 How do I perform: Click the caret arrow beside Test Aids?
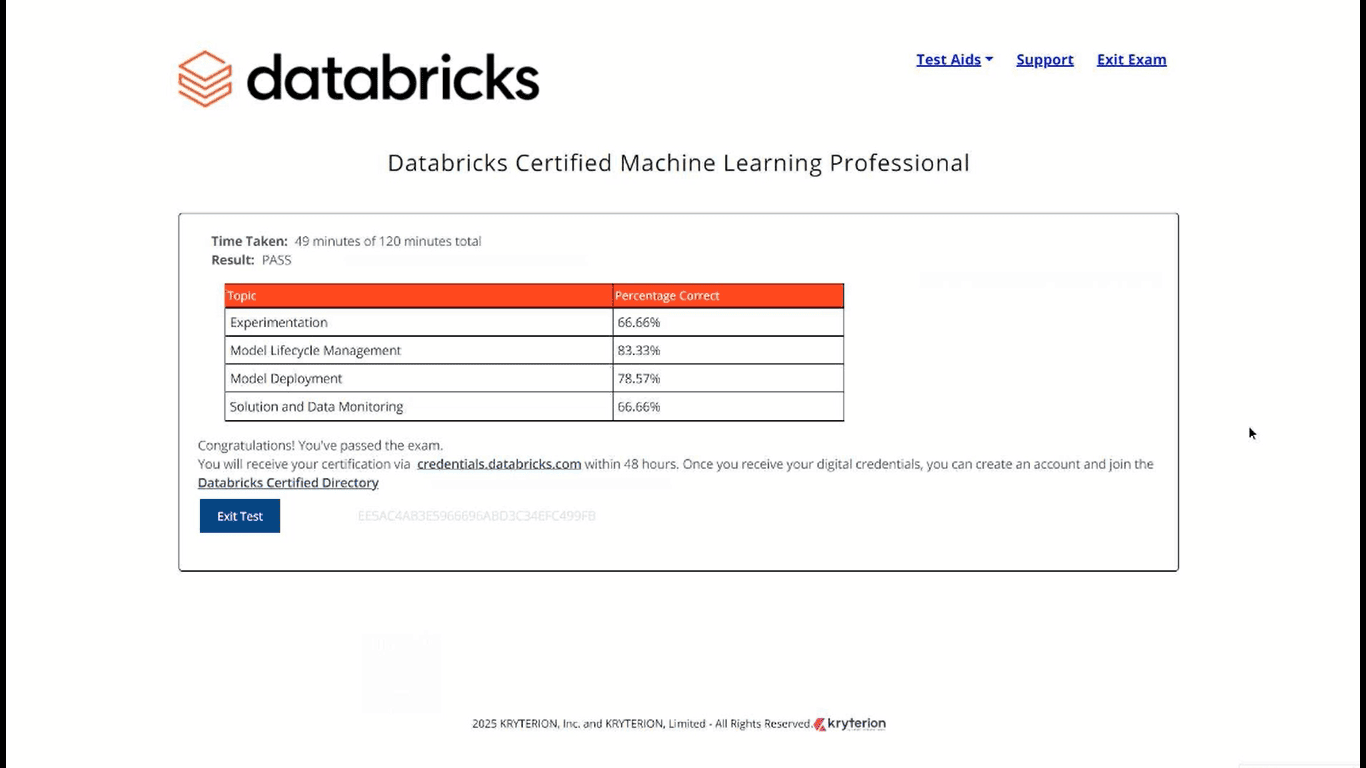pos(989,60)
